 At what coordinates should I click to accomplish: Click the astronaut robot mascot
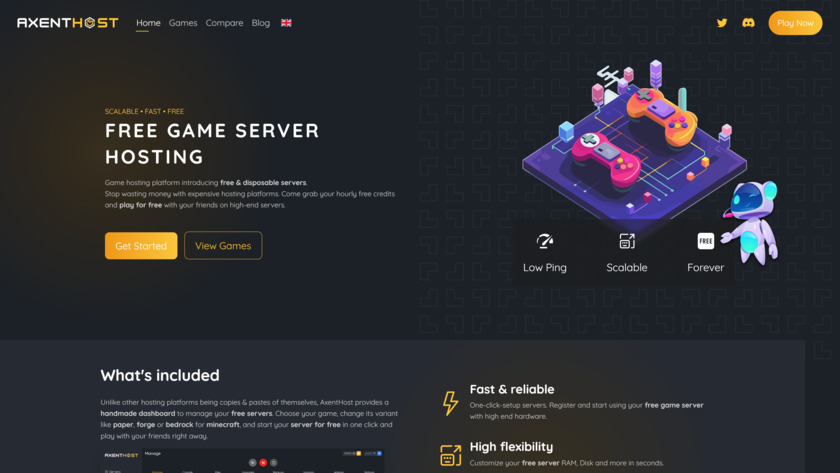coord(752,222)
